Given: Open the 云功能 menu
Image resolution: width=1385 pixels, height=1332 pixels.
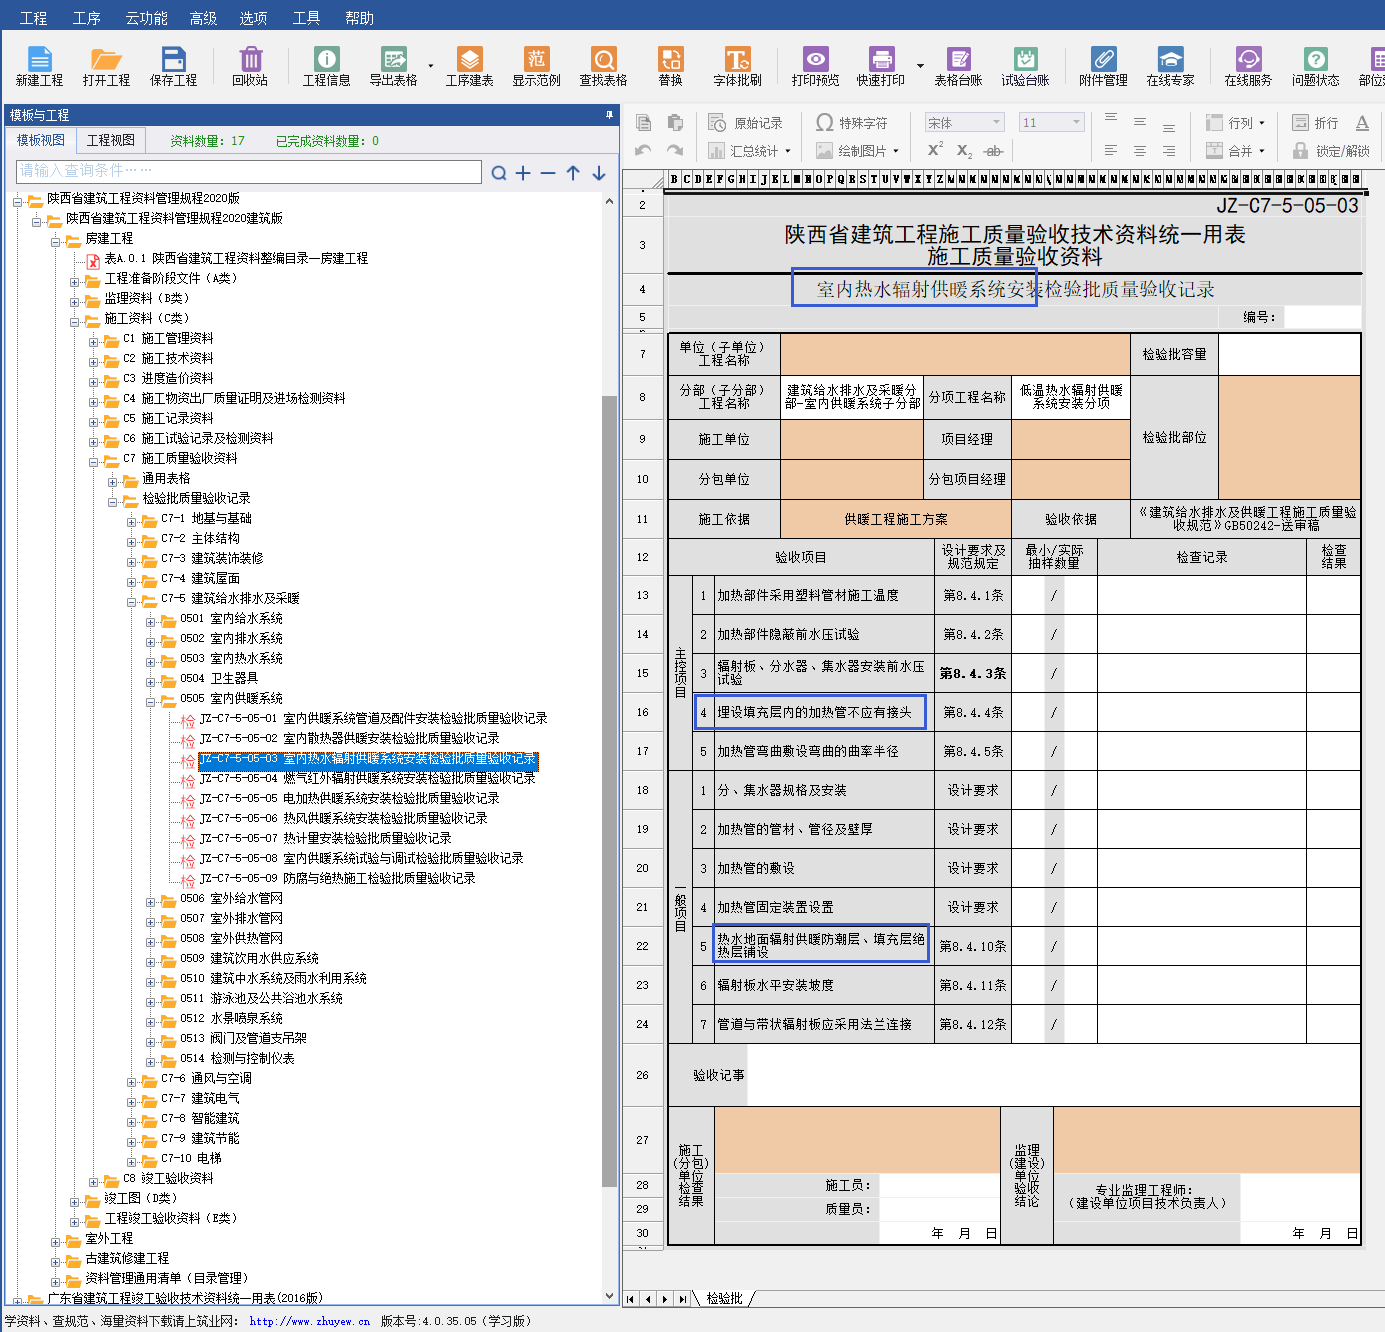Looking at the screenshot, I should click(x=146, y=18).
